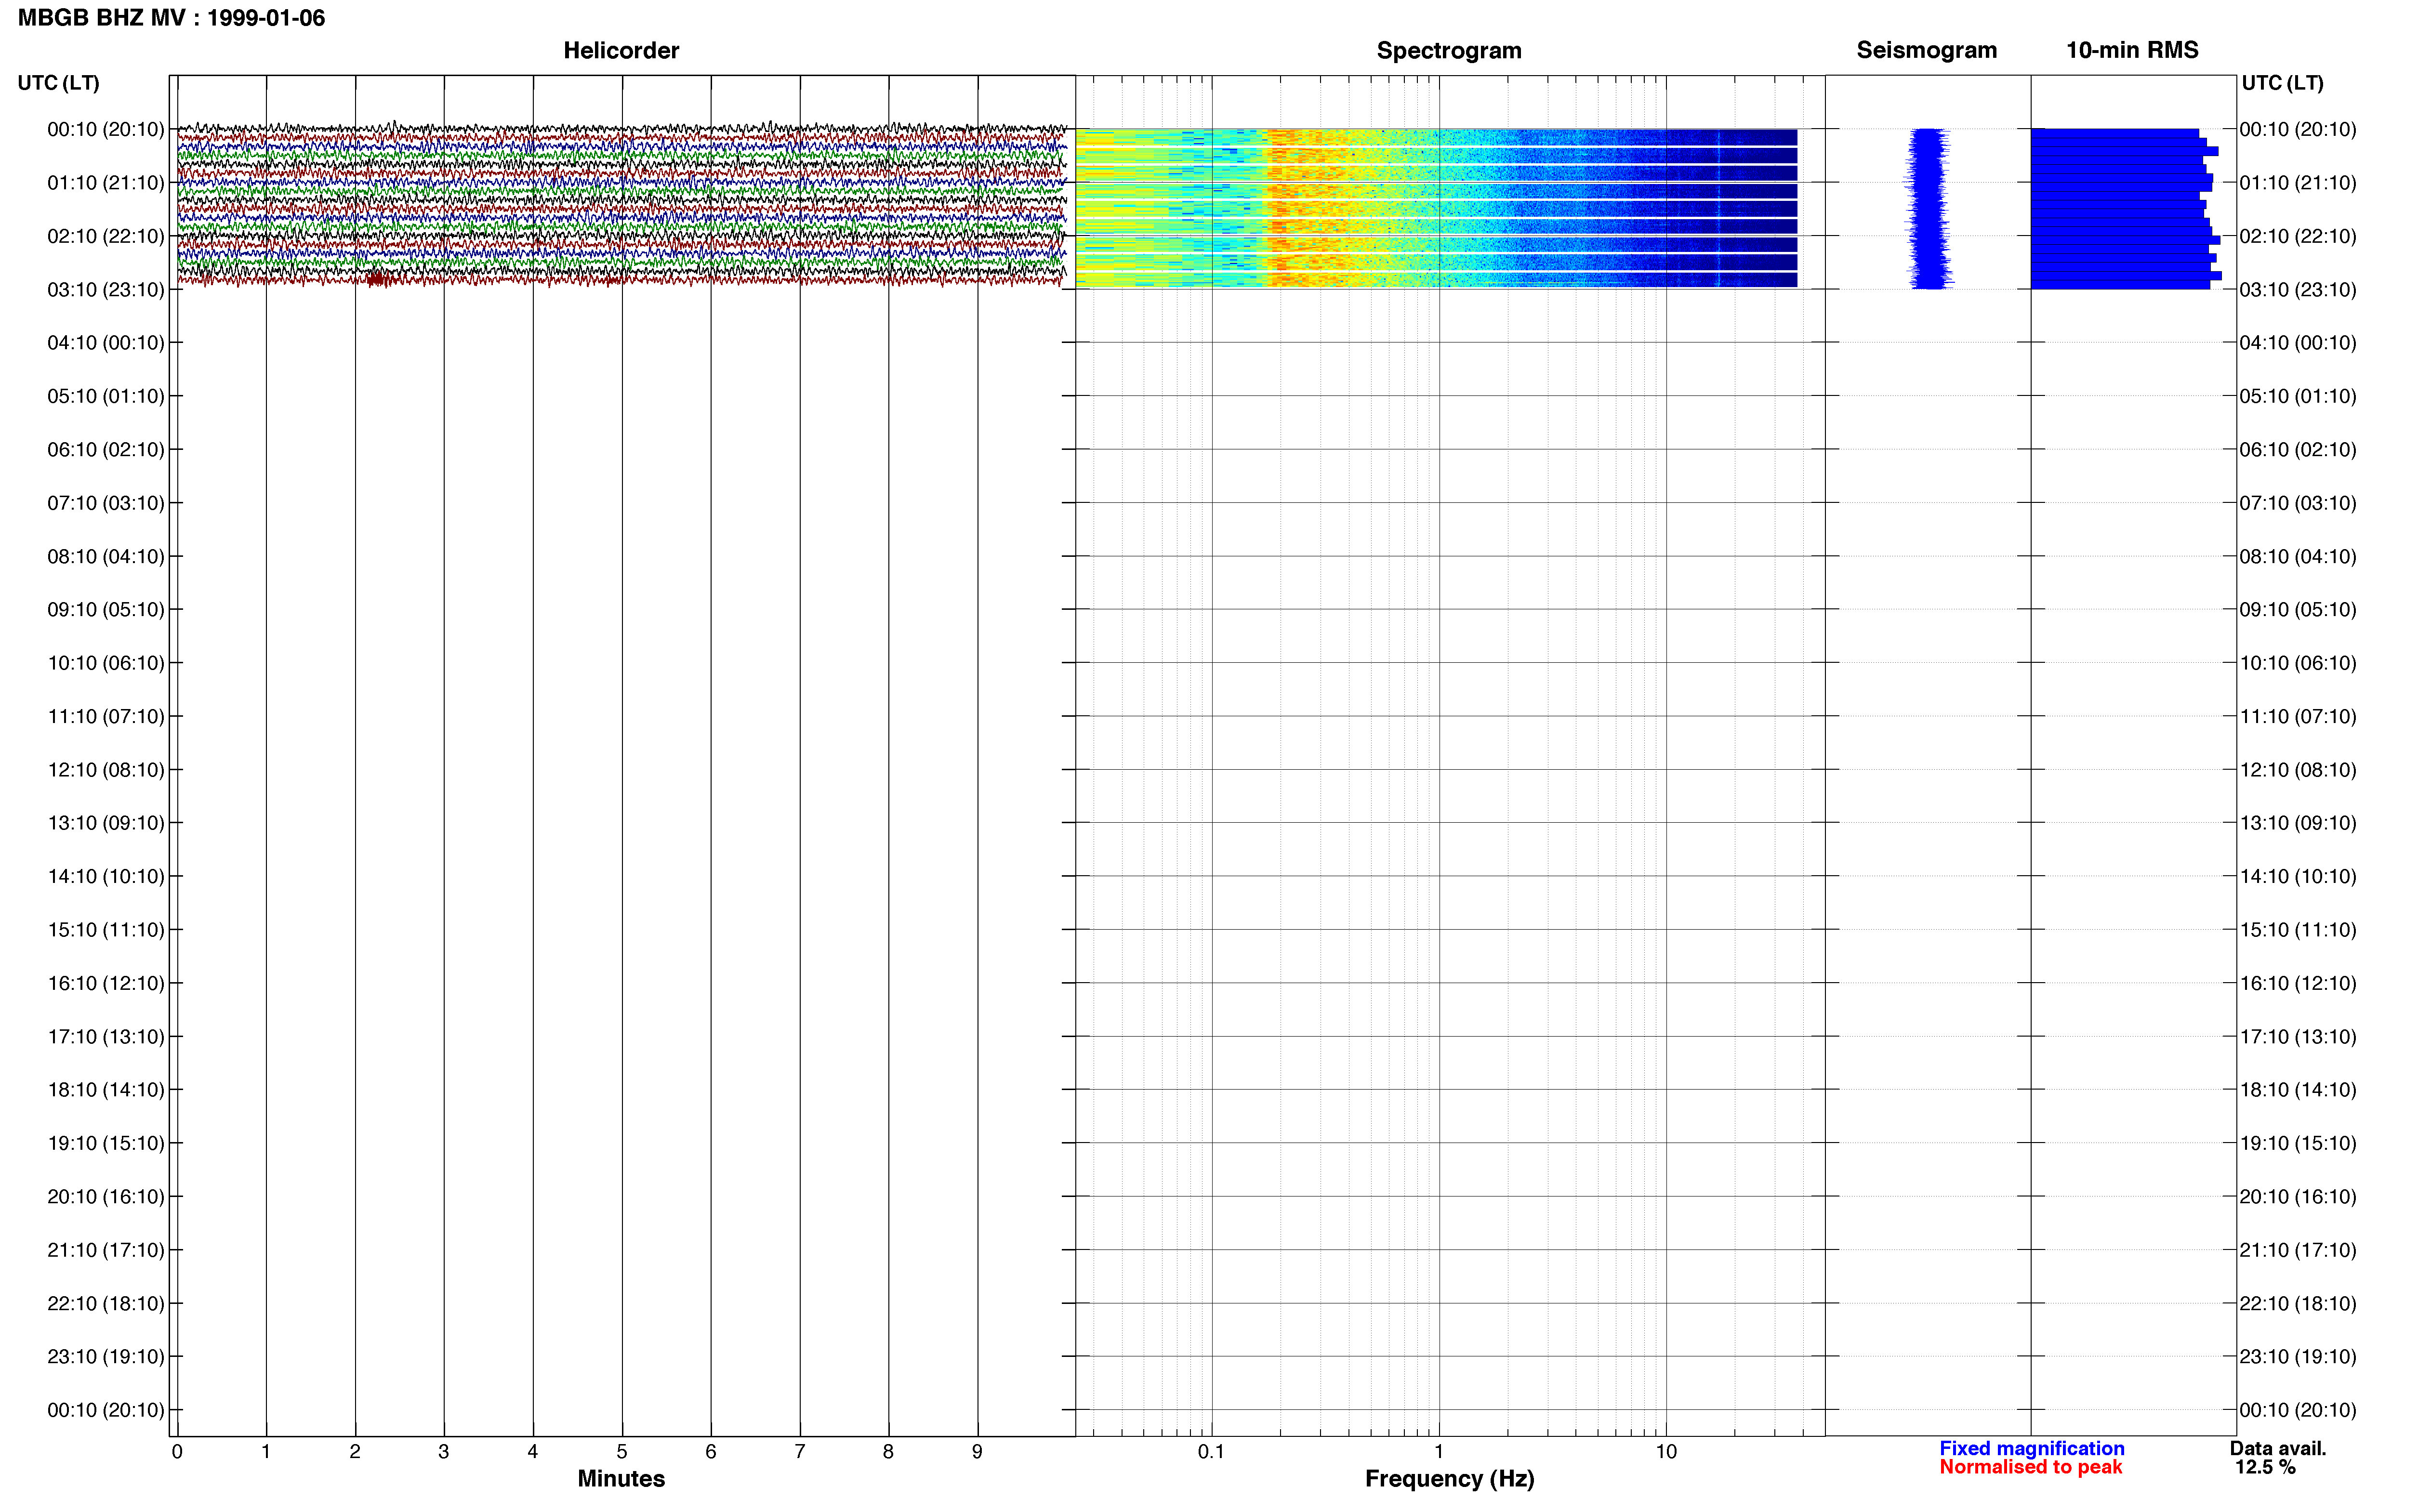The height and width of the screenshot is (1512, 2418).
Task: Click left-axis time label 08:10 (04:10)
Action: click(x=106, y=556)
